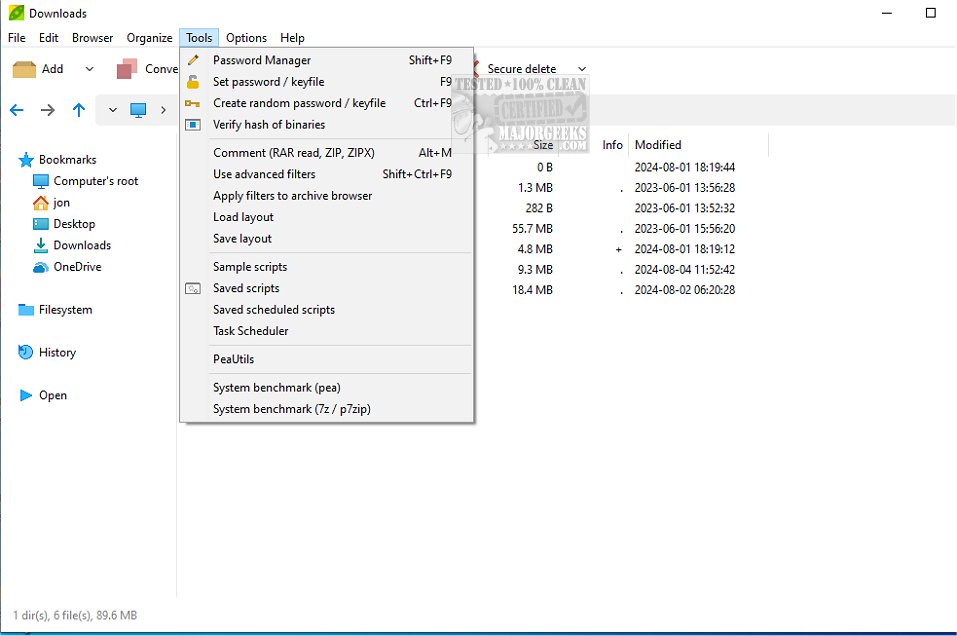957x636 pixels.
Task: Run System benchmark (pea)
Action: 327,388
